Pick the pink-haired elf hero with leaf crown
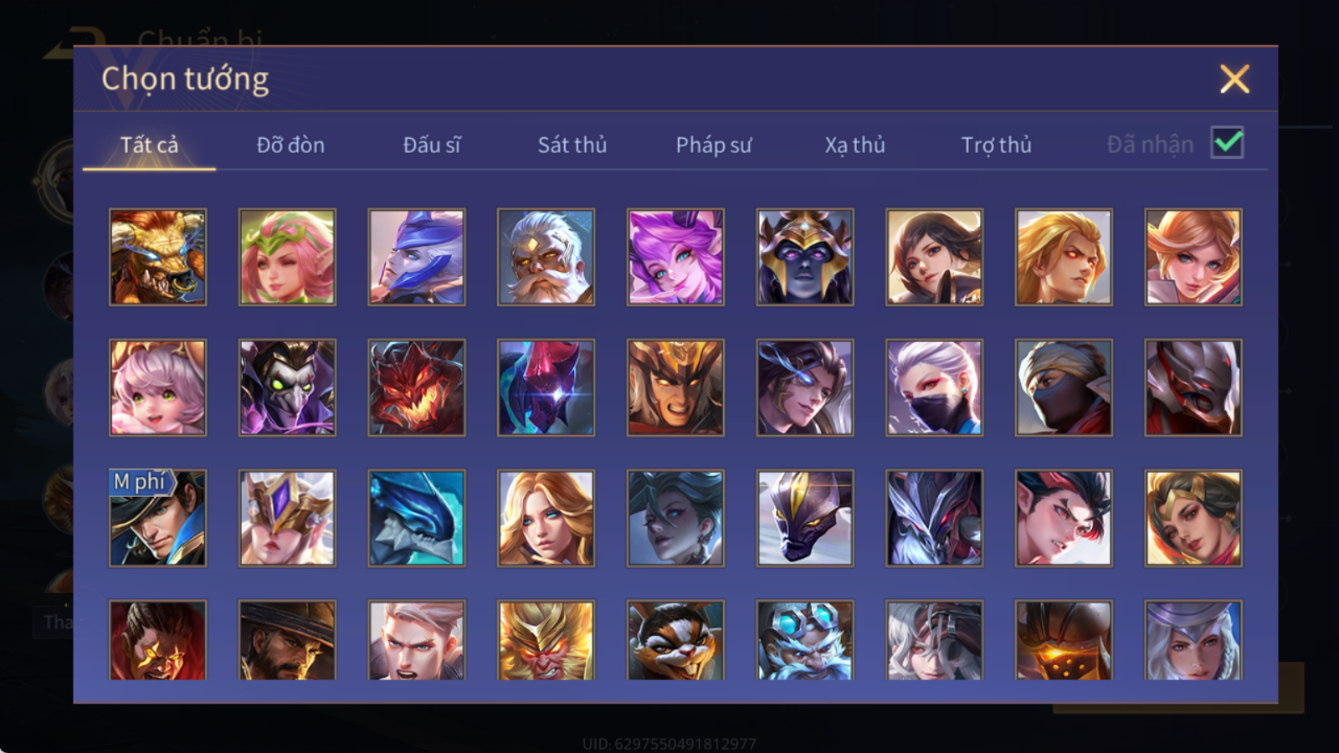 point(287,257)
